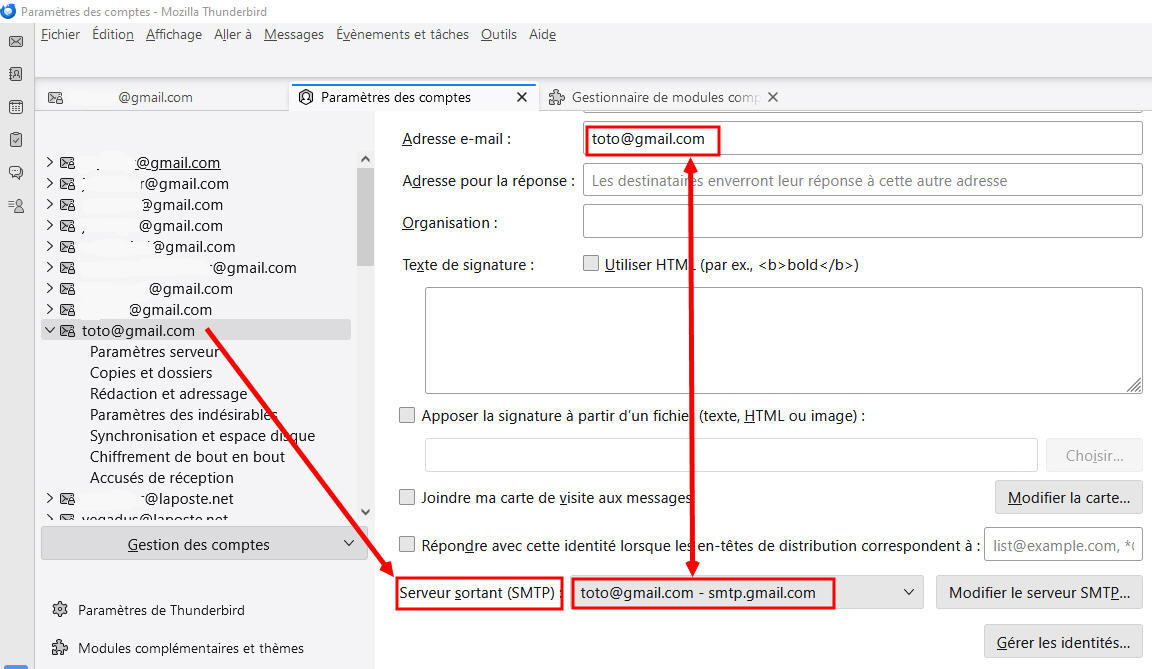
Task: Open the Édition menu
Action: (x=112, y=35)
